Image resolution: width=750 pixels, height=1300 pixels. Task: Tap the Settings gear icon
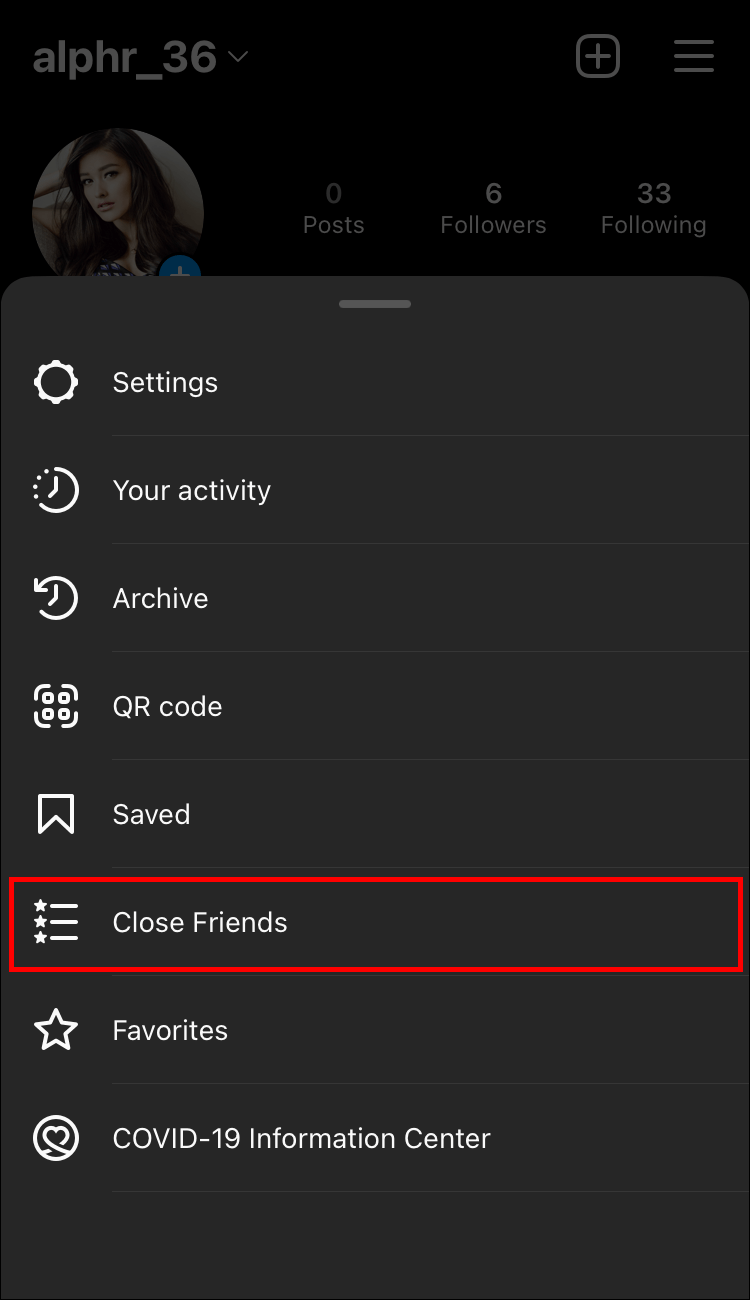point(56,382)
